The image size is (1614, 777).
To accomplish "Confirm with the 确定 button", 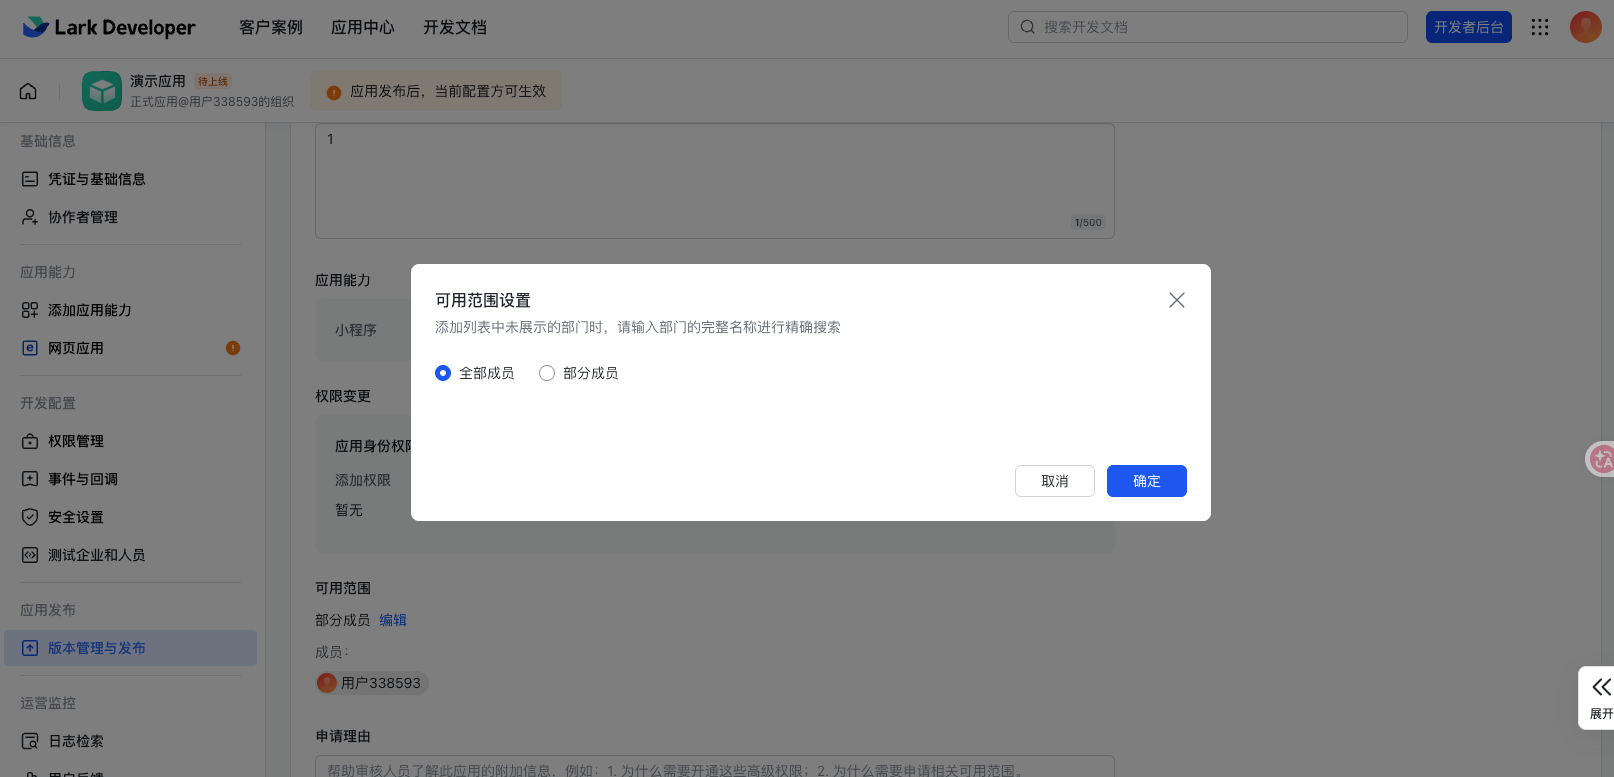I will click(1146, 481).
